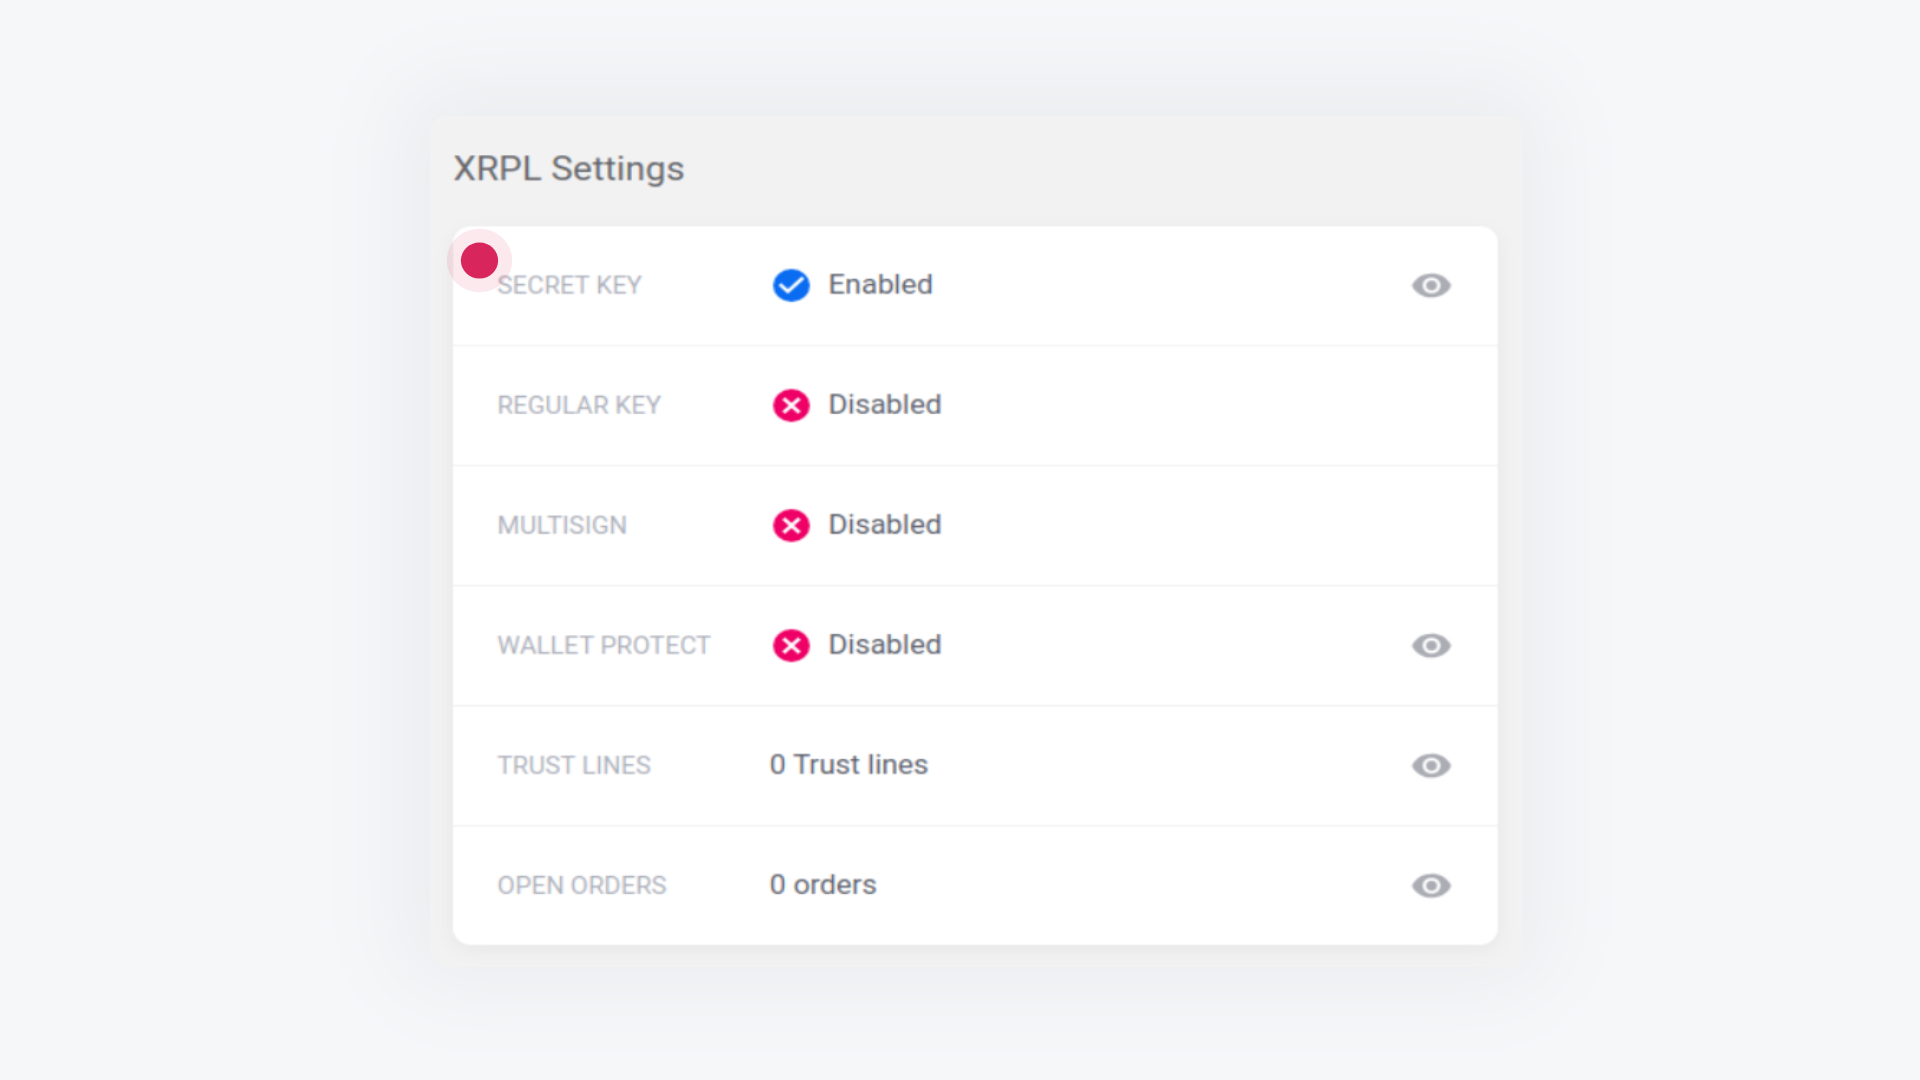1920x1080 pixels.
Task: Click the red highlight dot near Secret Key
Action: pos(479,260)
